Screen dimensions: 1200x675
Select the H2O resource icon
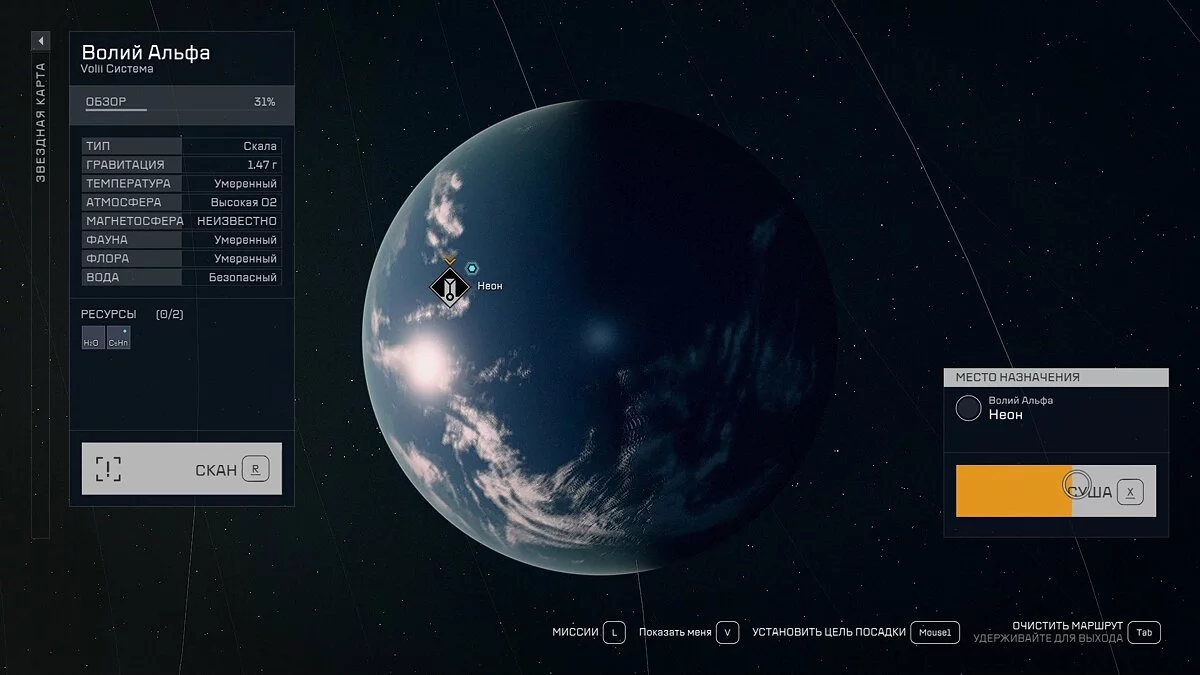pyautogui.click(x=92, y=338)
